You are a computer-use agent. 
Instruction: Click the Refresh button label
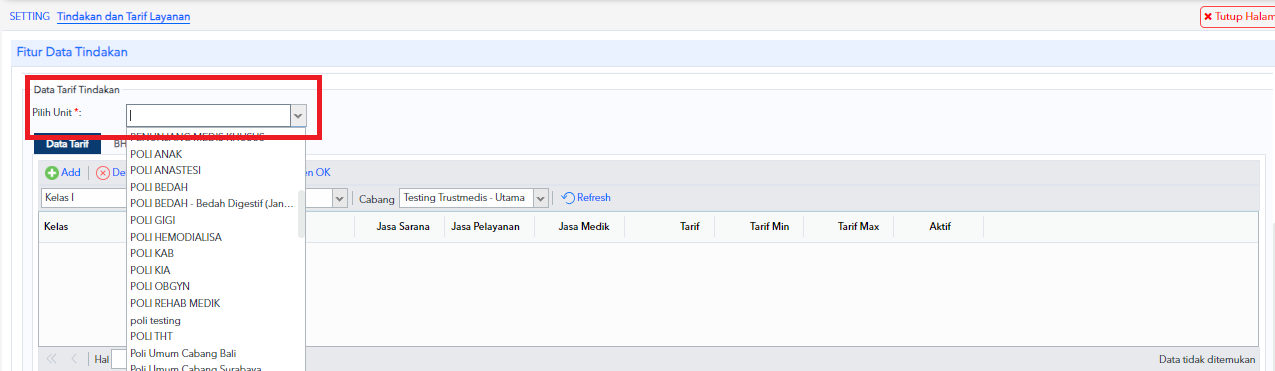594,198
